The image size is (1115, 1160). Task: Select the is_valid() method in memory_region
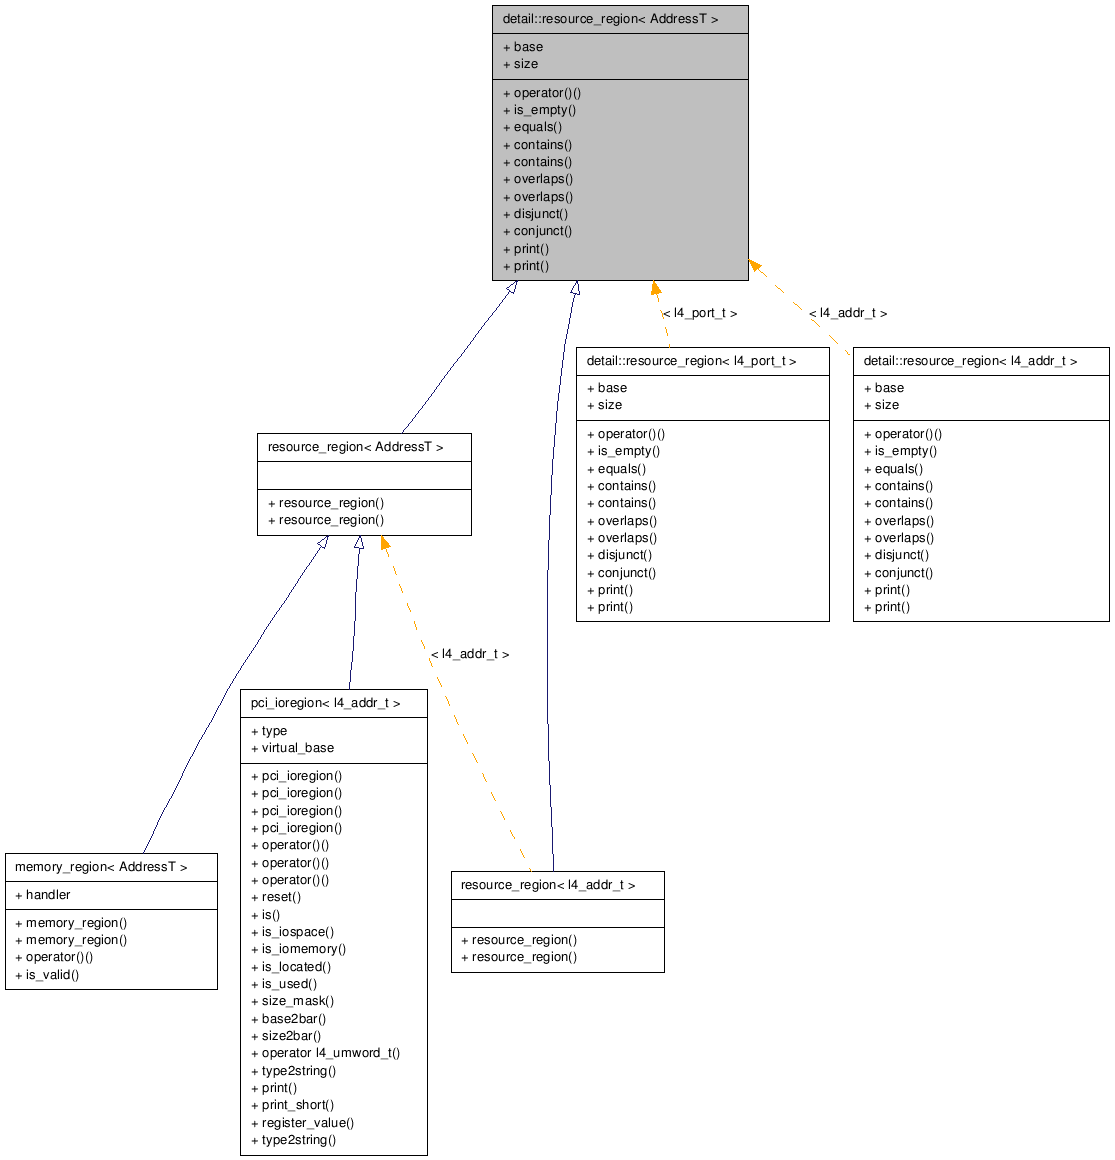pos(43,974)
